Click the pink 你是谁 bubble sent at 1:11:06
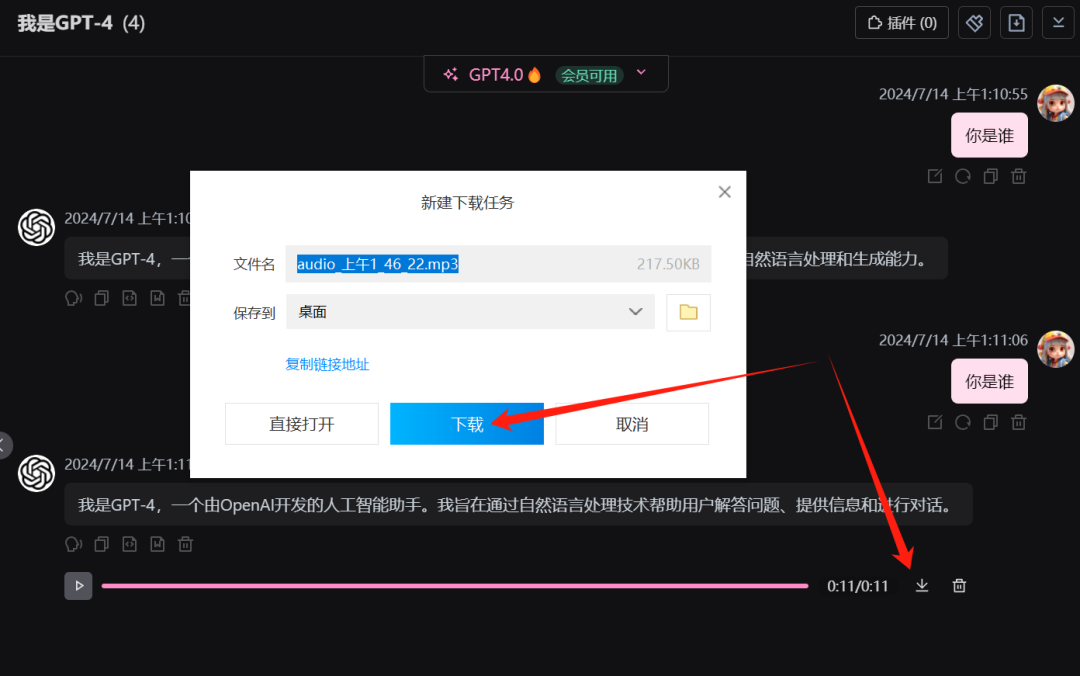 (989, 382)
